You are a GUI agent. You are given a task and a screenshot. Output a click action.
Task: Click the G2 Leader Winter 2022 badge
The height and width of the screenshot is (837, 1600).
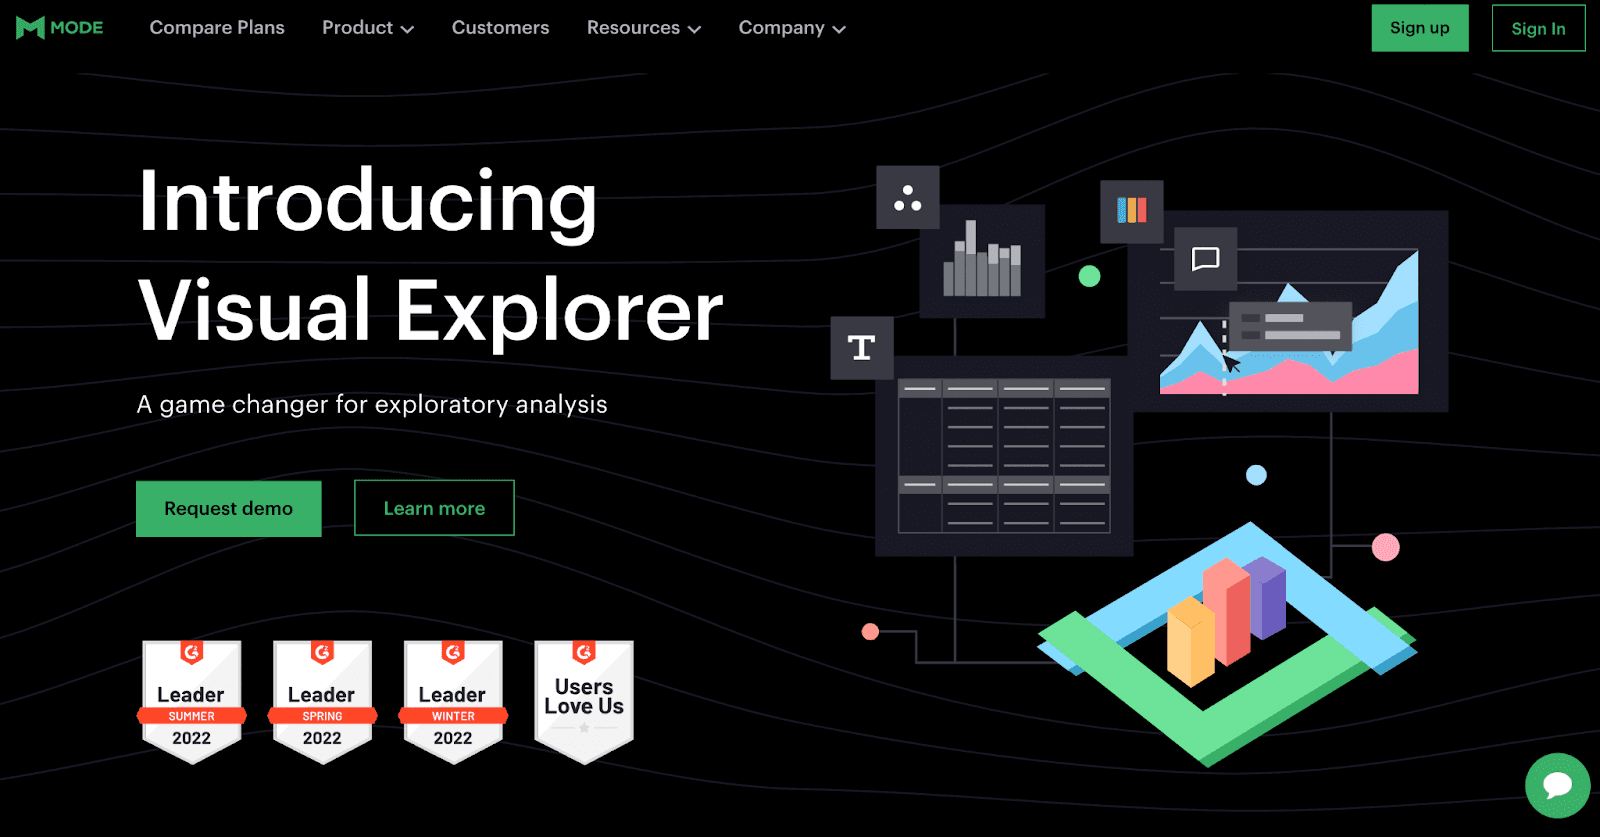click(x=453, y=702)
